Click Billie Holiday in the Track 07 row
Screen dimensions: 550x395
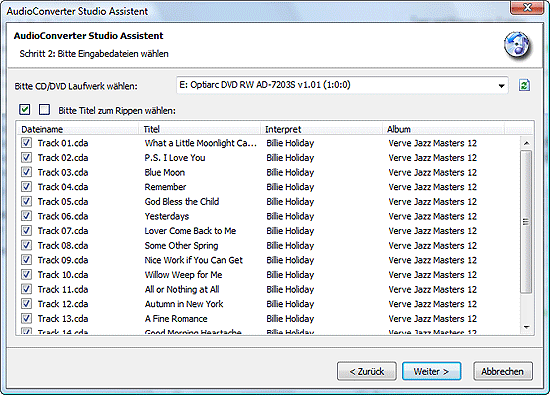pos(290,230)
